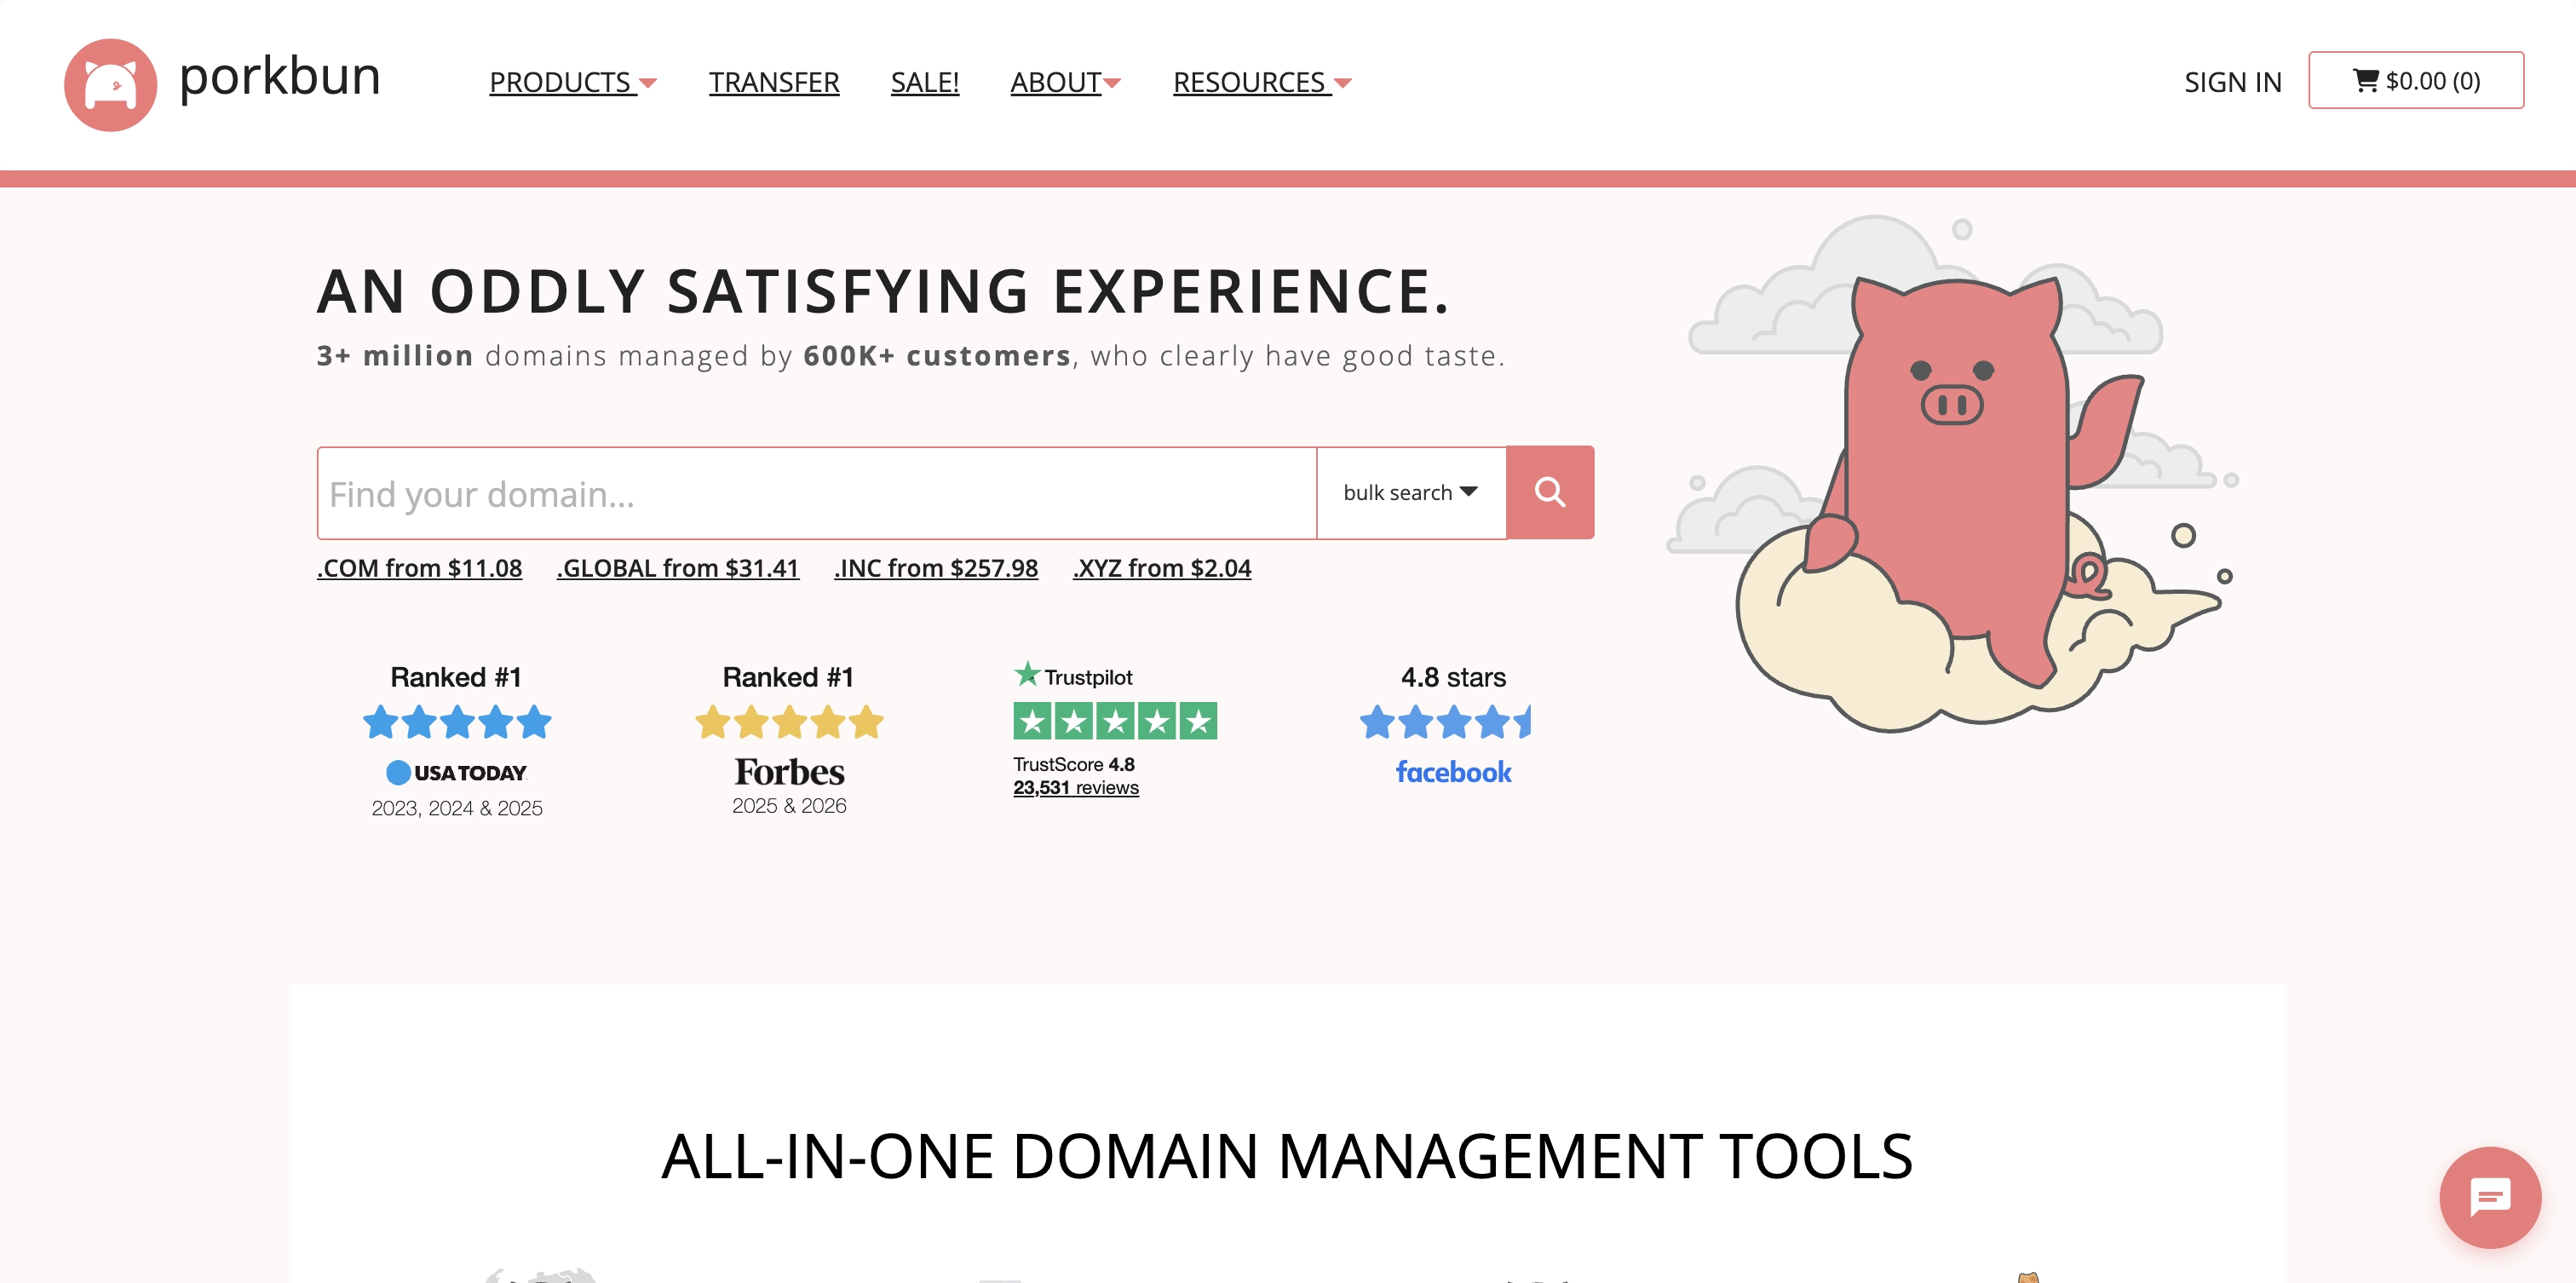Open the SALE! menu item
Image resolution: width=2576 pixels, height=1283 pixels.
tap(925, 82)
